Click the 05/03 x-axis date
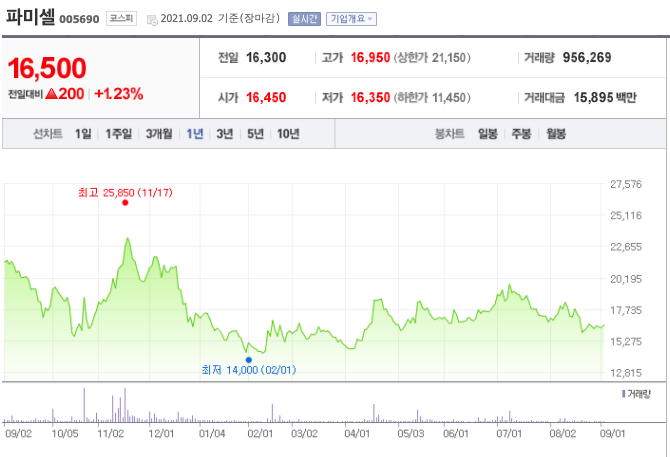 point(411,434)
